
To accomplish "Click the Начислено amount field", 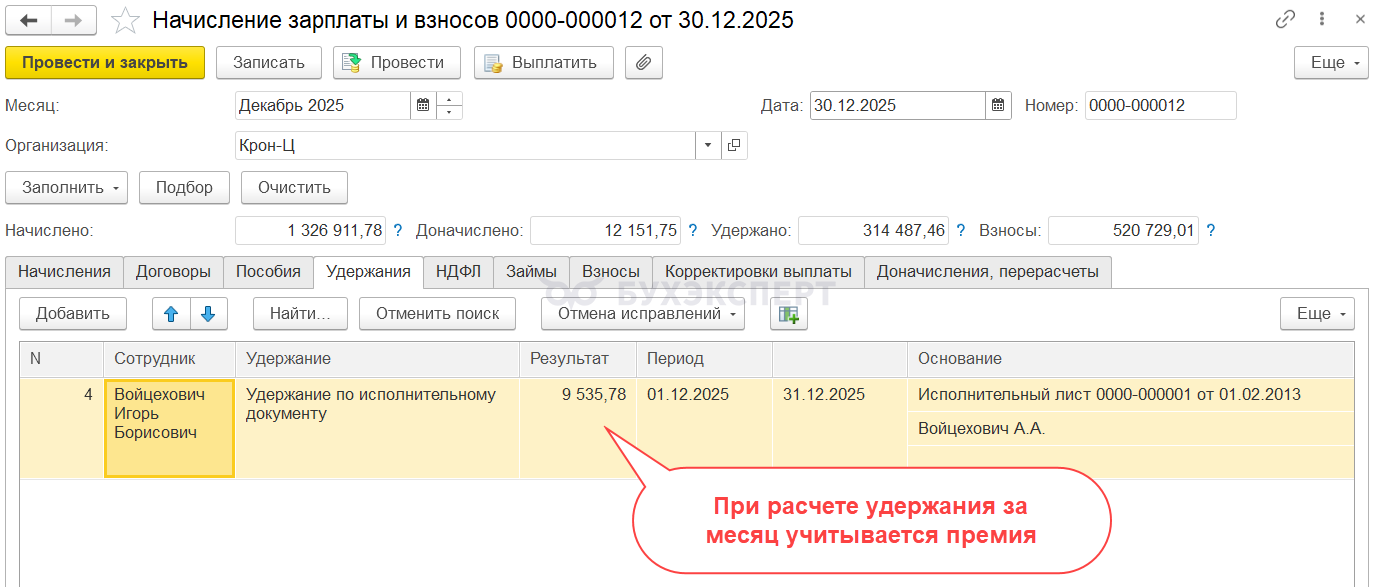I will tap(310, 230).
